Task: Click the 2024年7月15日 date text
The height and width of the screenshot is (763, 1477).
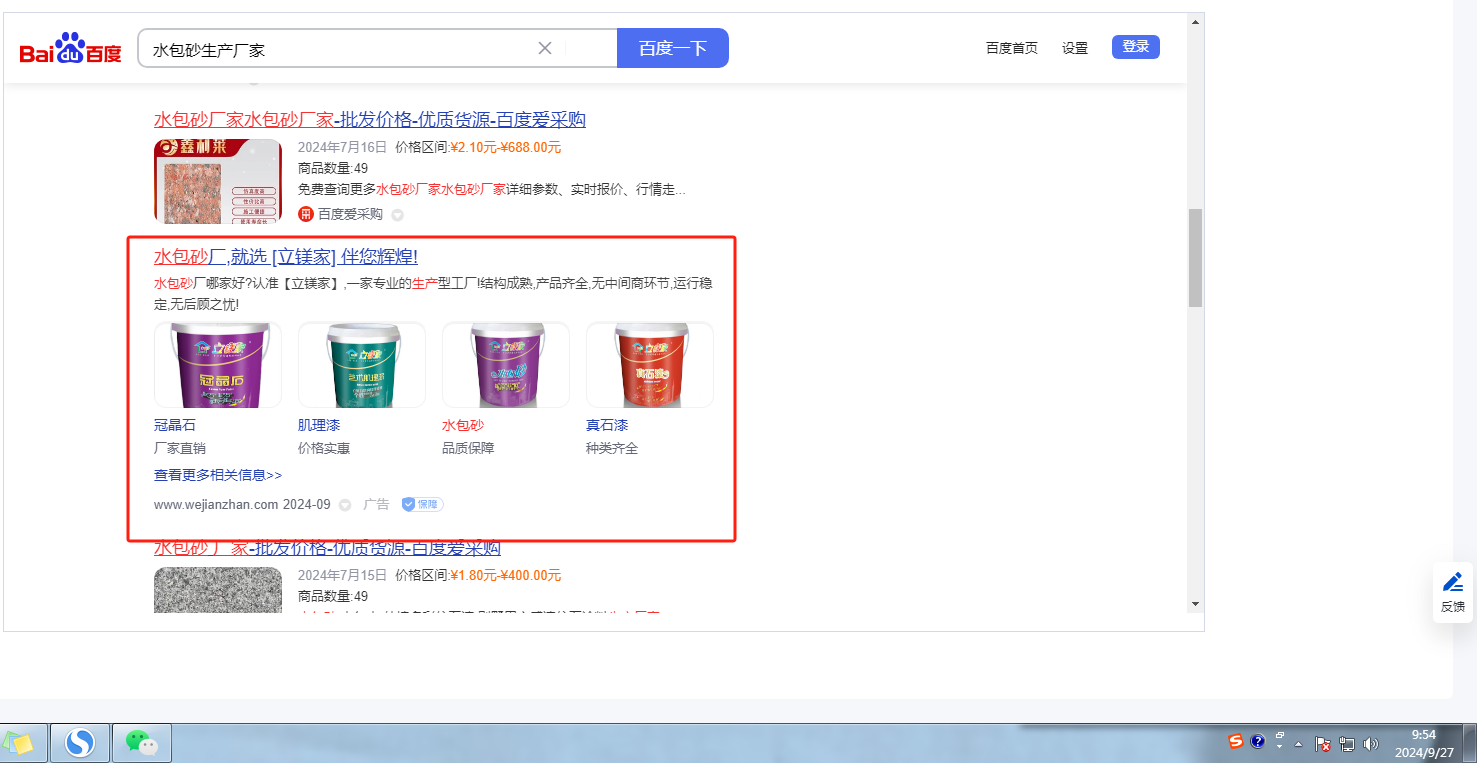Action: coord(342,576)
